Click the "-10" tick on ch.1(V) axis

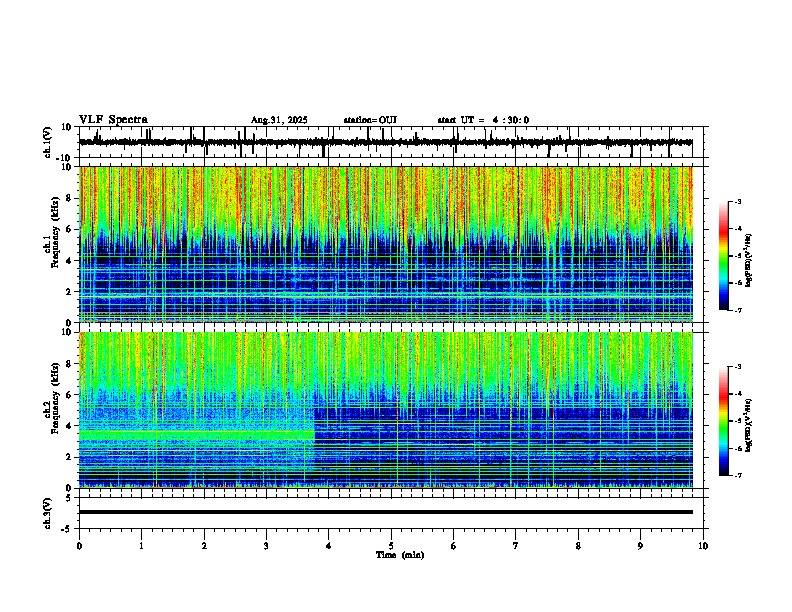coord(64,158)
